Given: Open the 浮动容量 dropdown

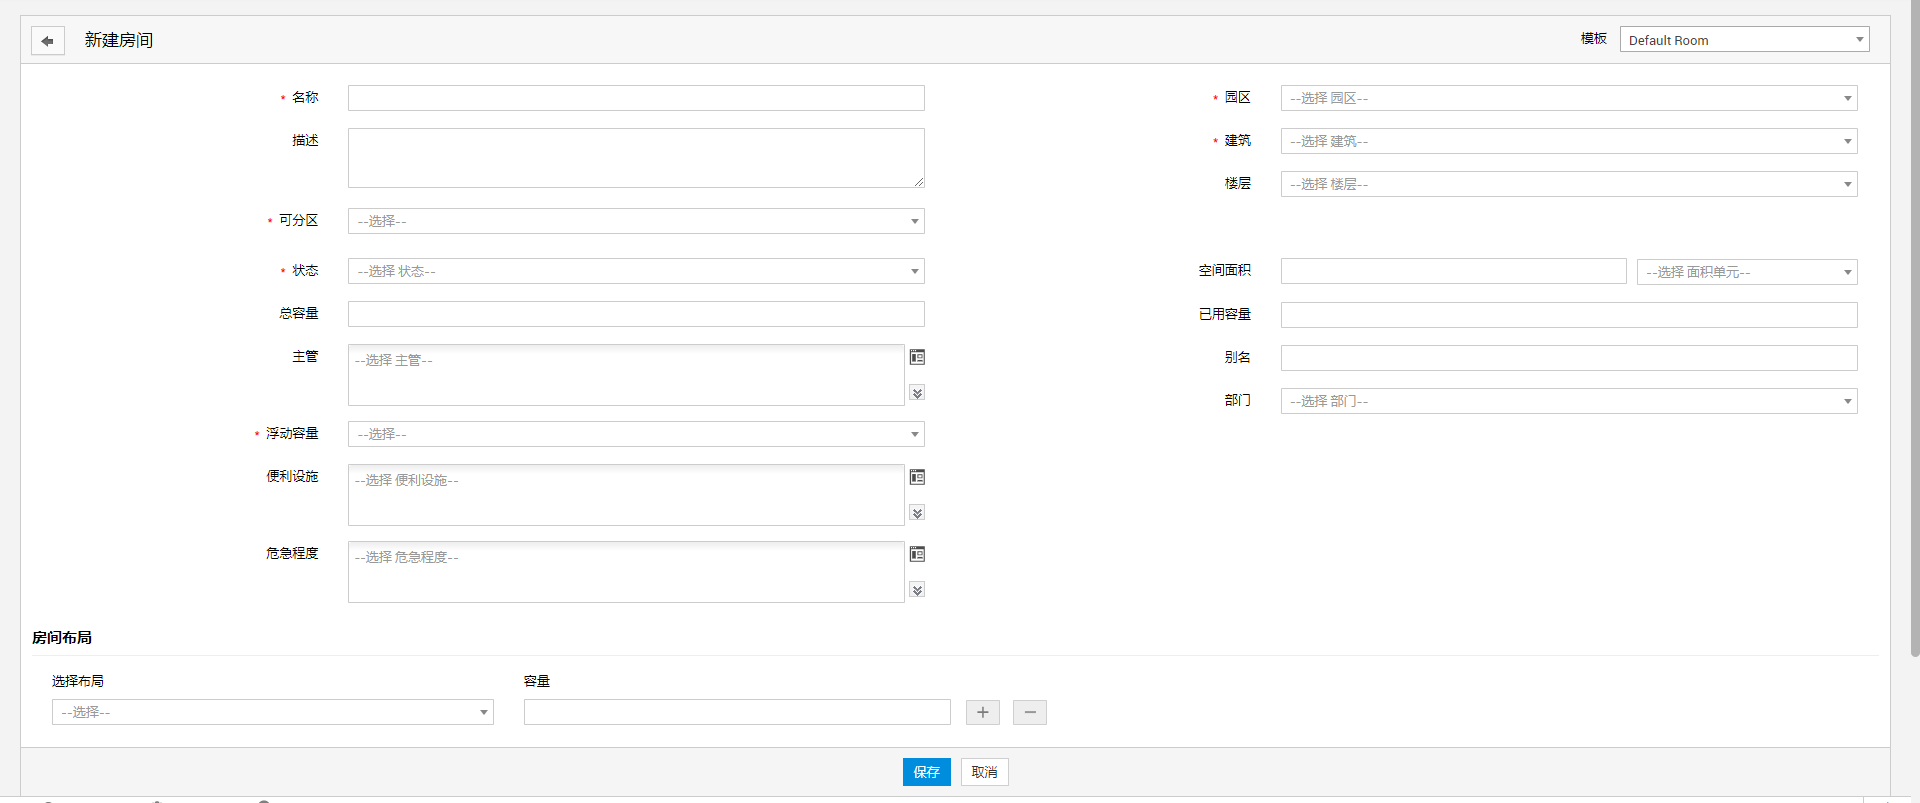Looking at the screenshot, I should point(635,434).
